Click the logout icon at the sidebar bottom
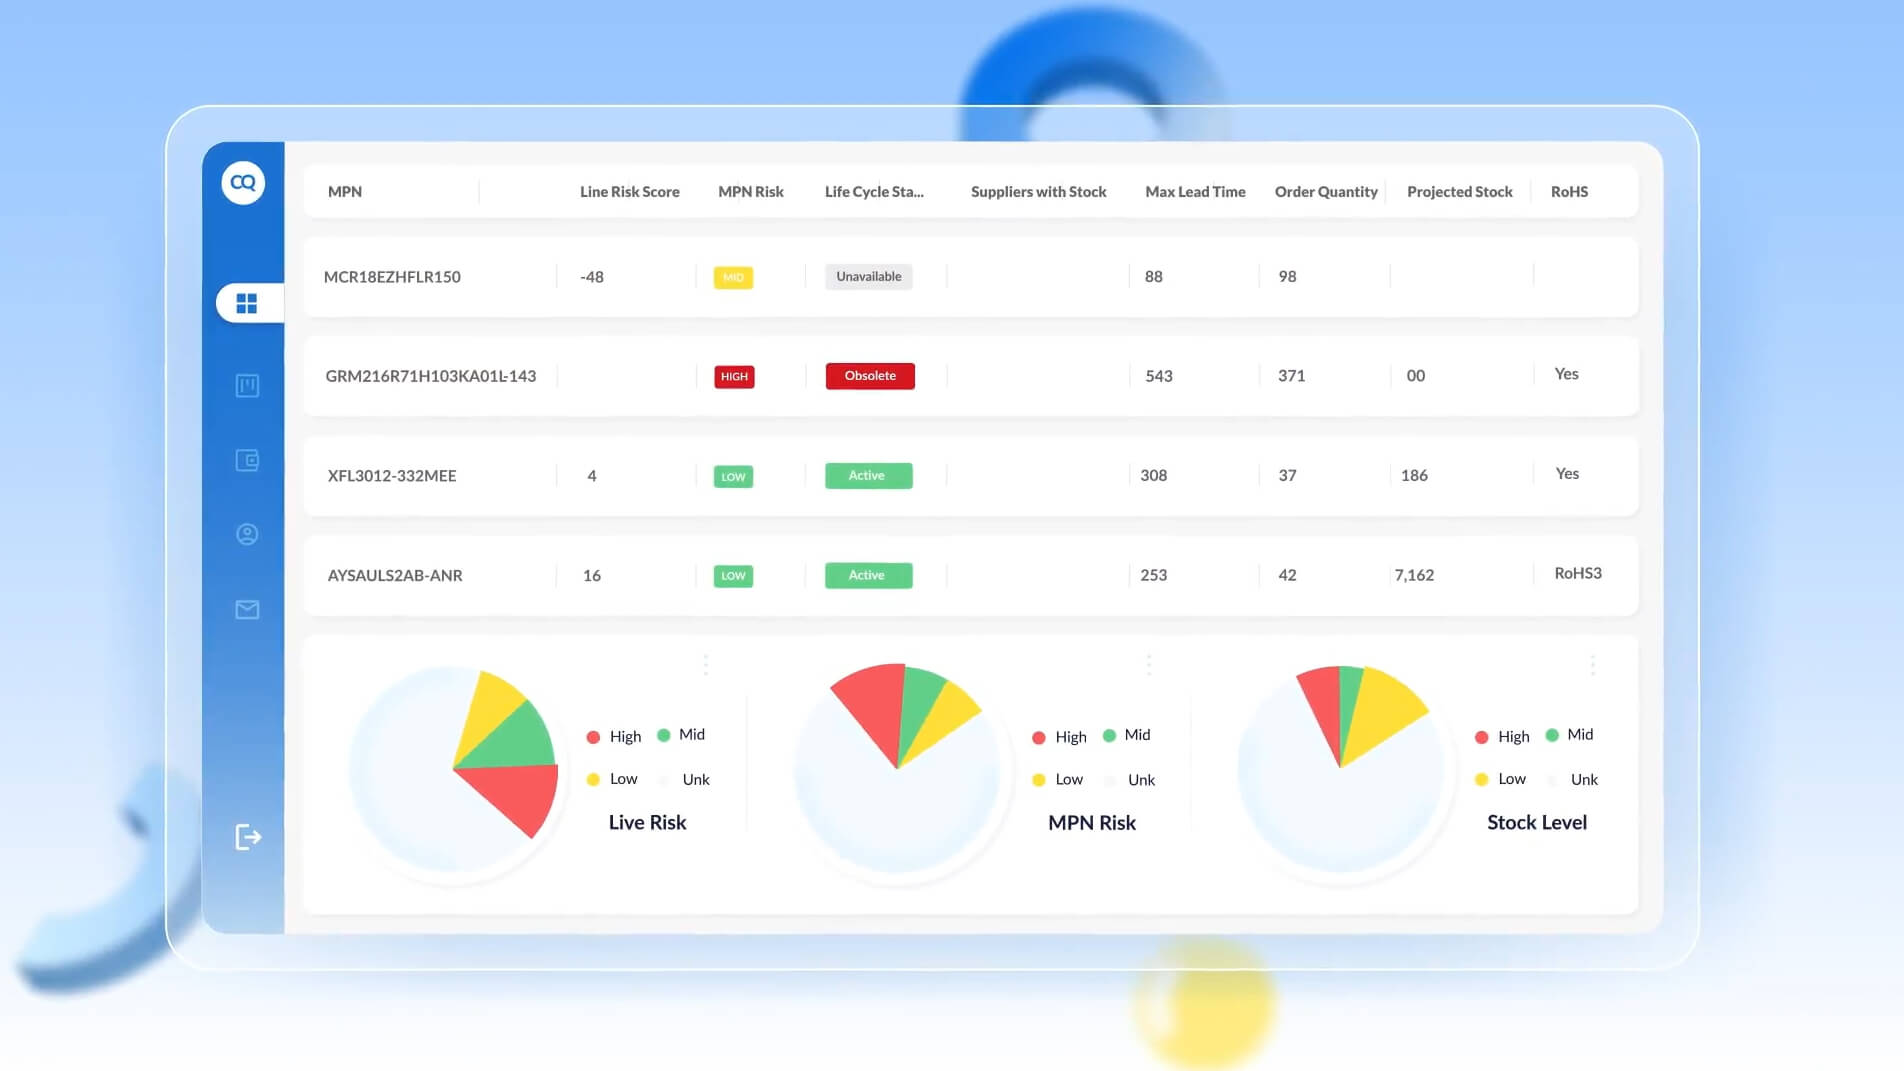The width and height of the screenshot is (1904, 1071). [248, 837]
